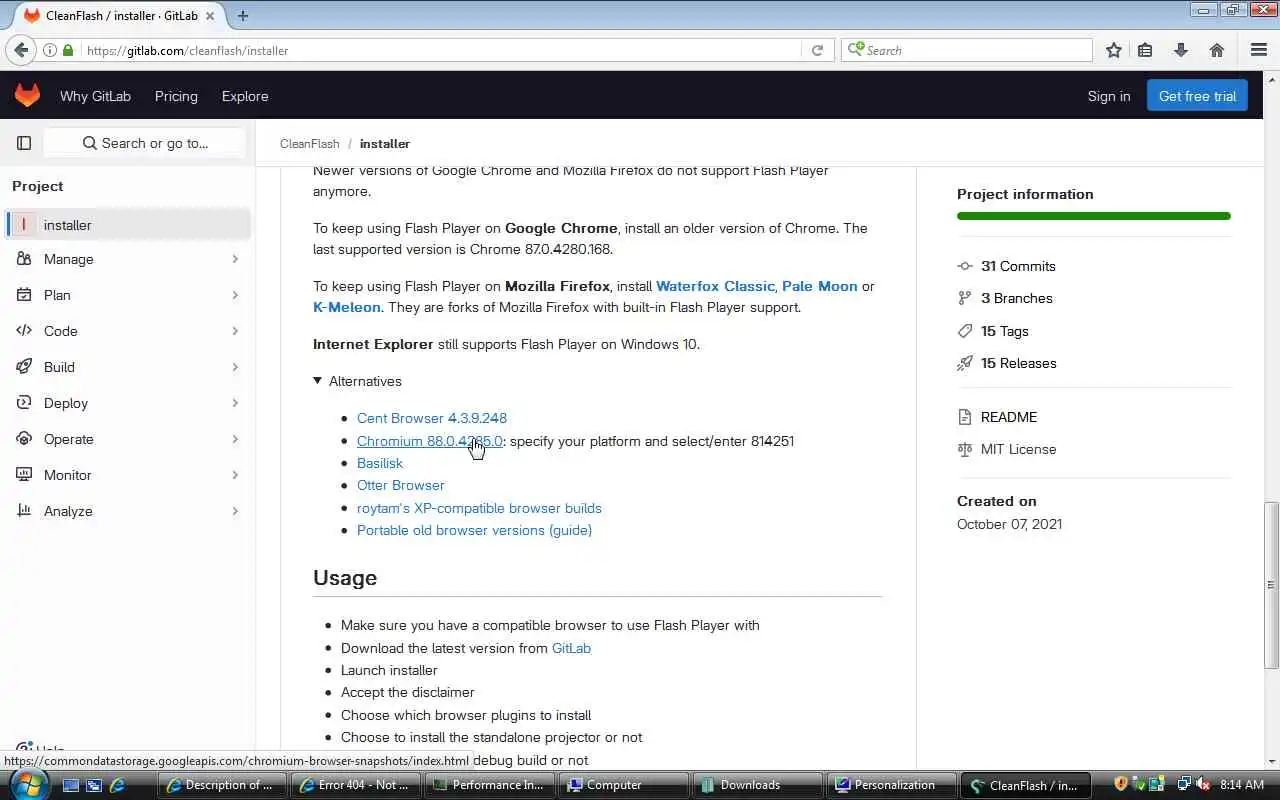Open the Firefox hamburger menu
This screenshot has height=800, width=1280.
click(x=1259, y=50)
